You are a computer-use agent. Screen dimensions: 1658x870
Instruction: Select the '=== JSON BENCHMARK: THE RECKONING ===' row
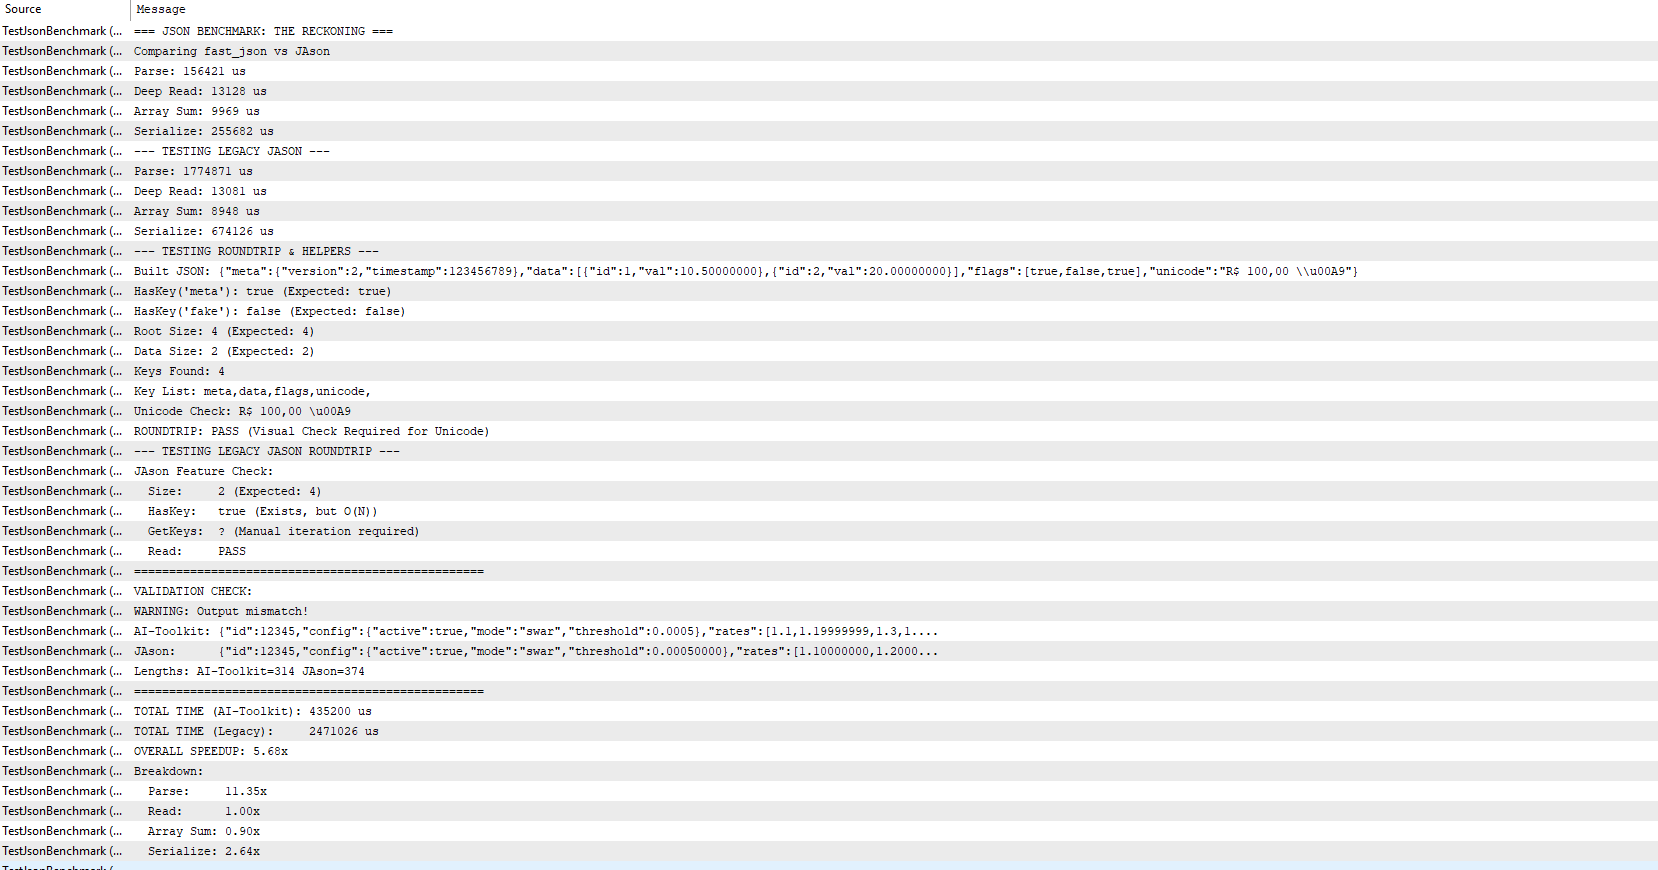pos(829,31)
